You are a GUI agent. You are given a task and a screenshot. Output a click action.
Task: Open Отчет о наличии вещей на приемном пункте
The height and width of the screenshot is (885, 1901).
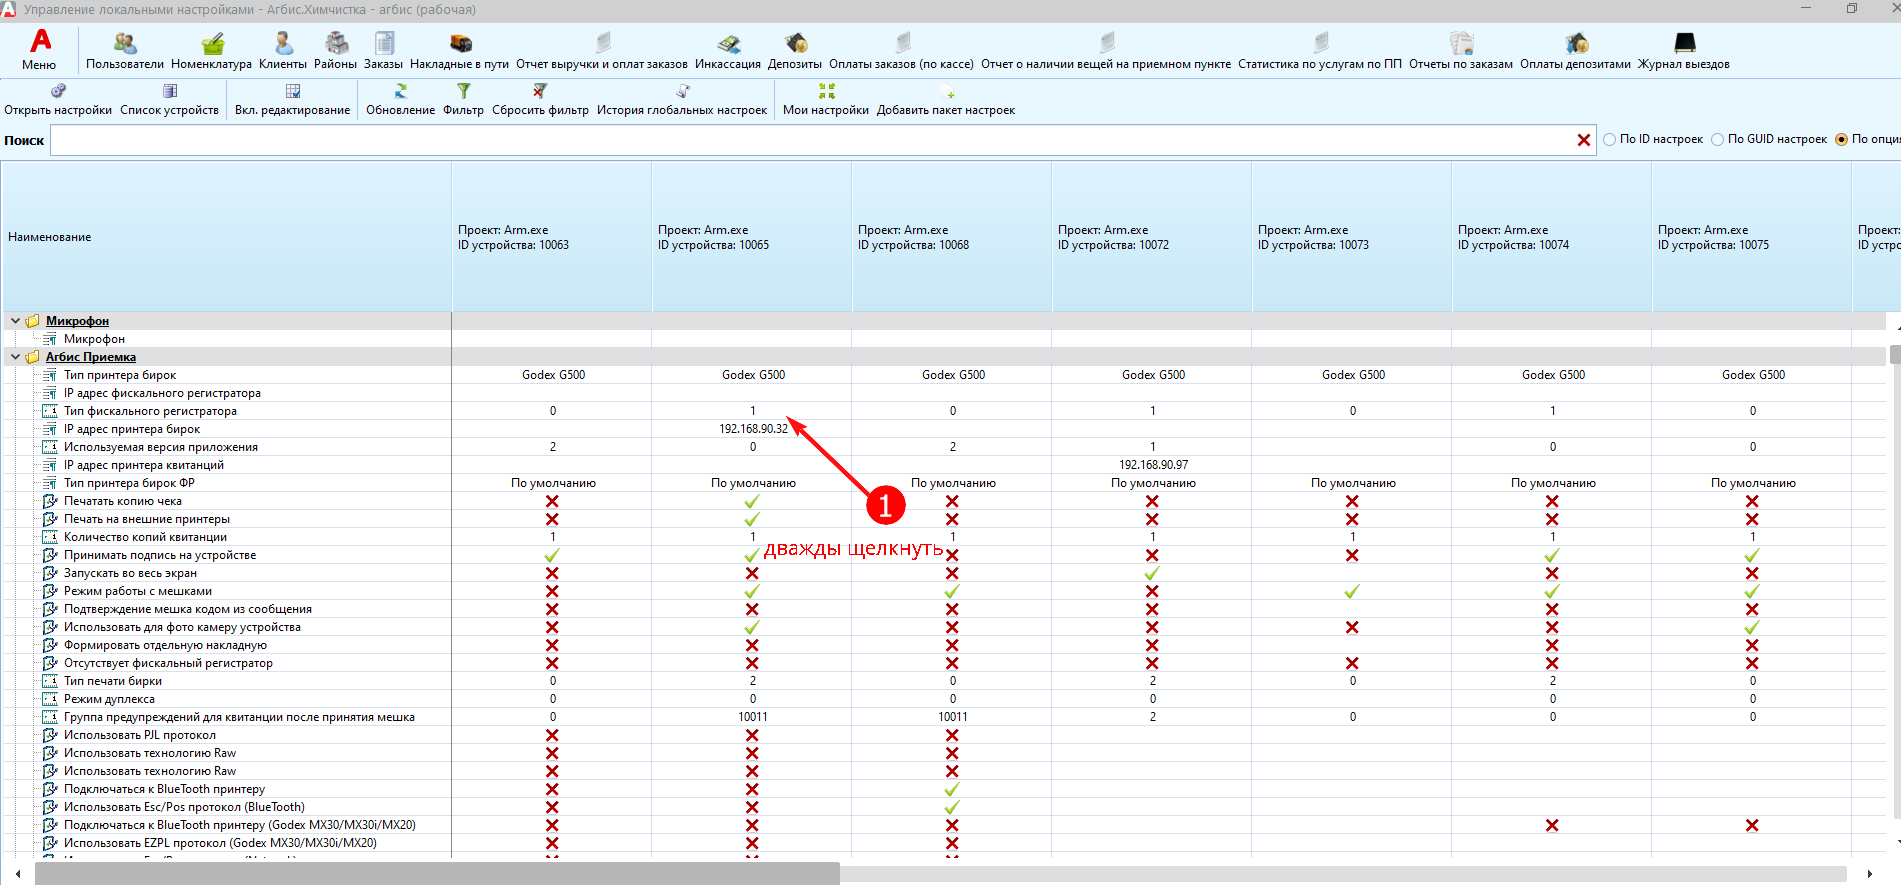click(x=1106, y=51)
